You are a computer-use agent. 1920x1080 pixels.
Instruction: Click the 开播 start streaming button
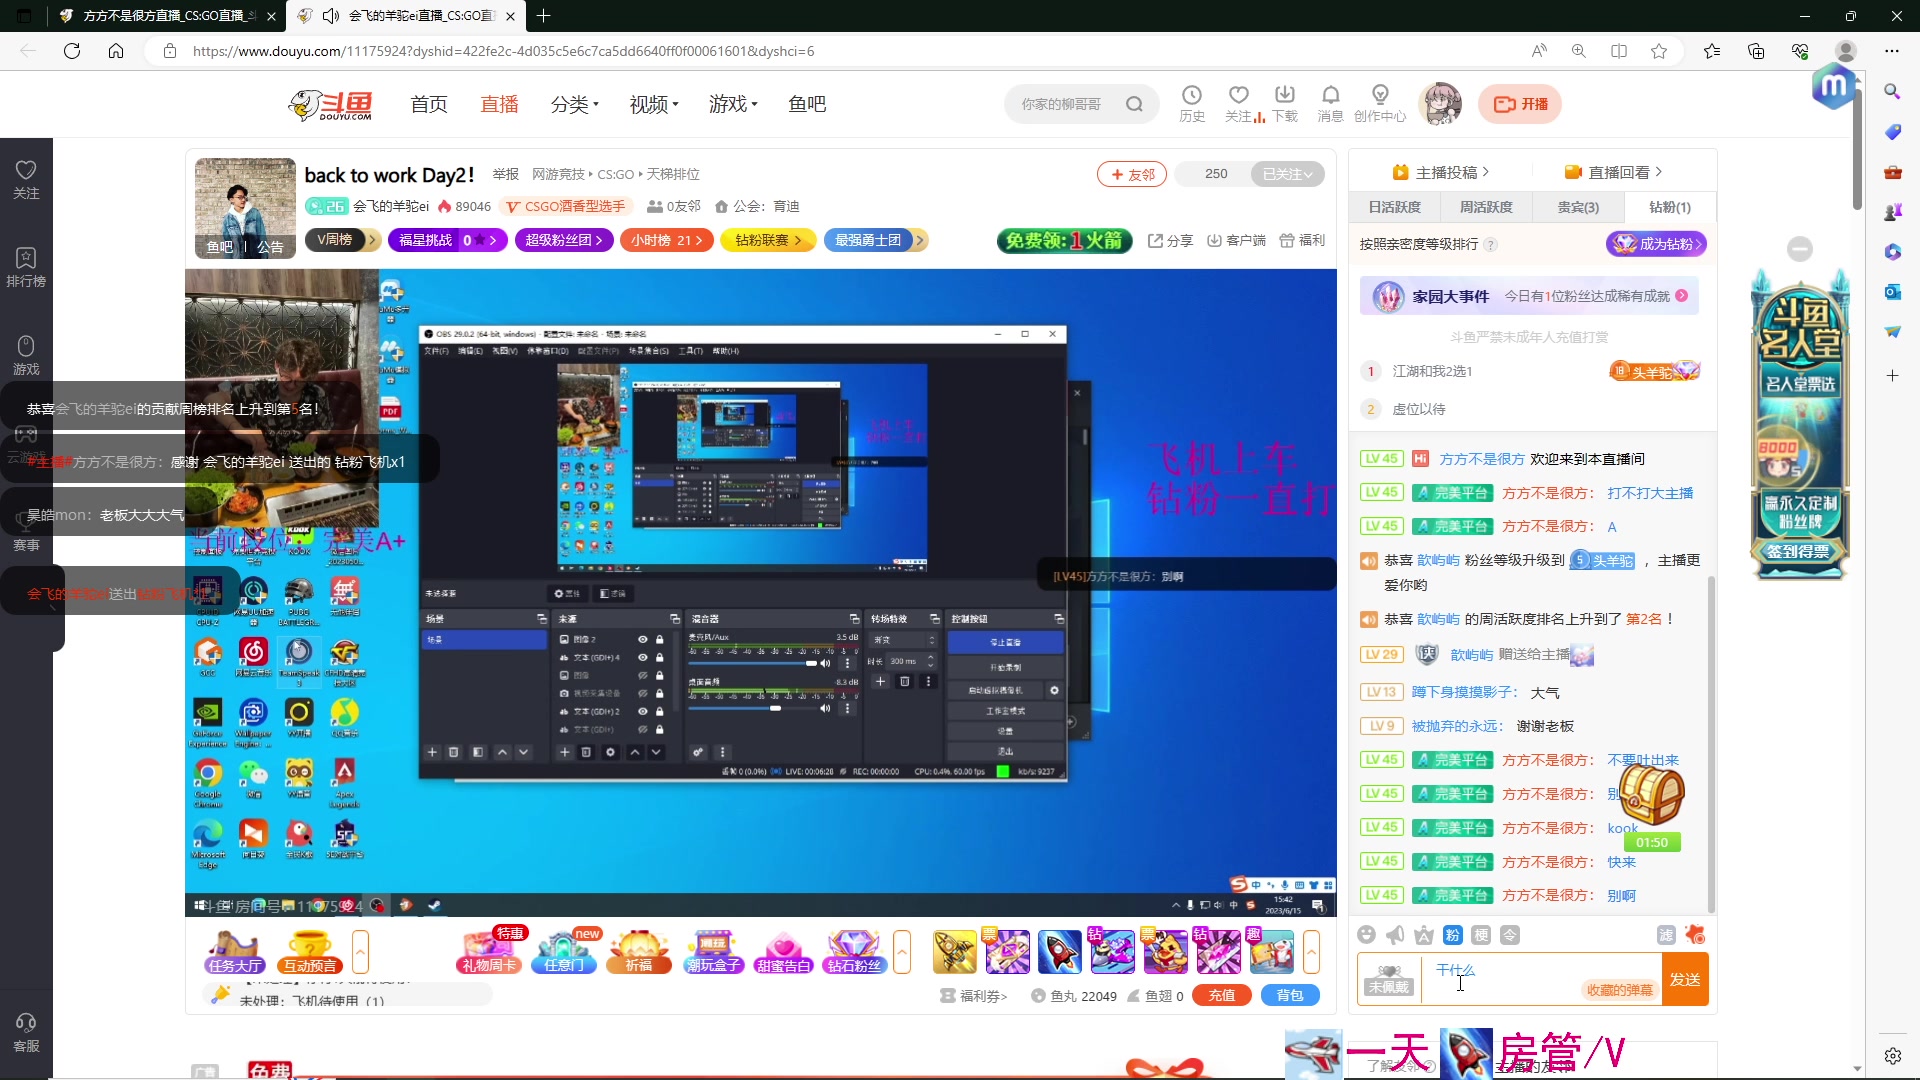[x=1520, y=104]
